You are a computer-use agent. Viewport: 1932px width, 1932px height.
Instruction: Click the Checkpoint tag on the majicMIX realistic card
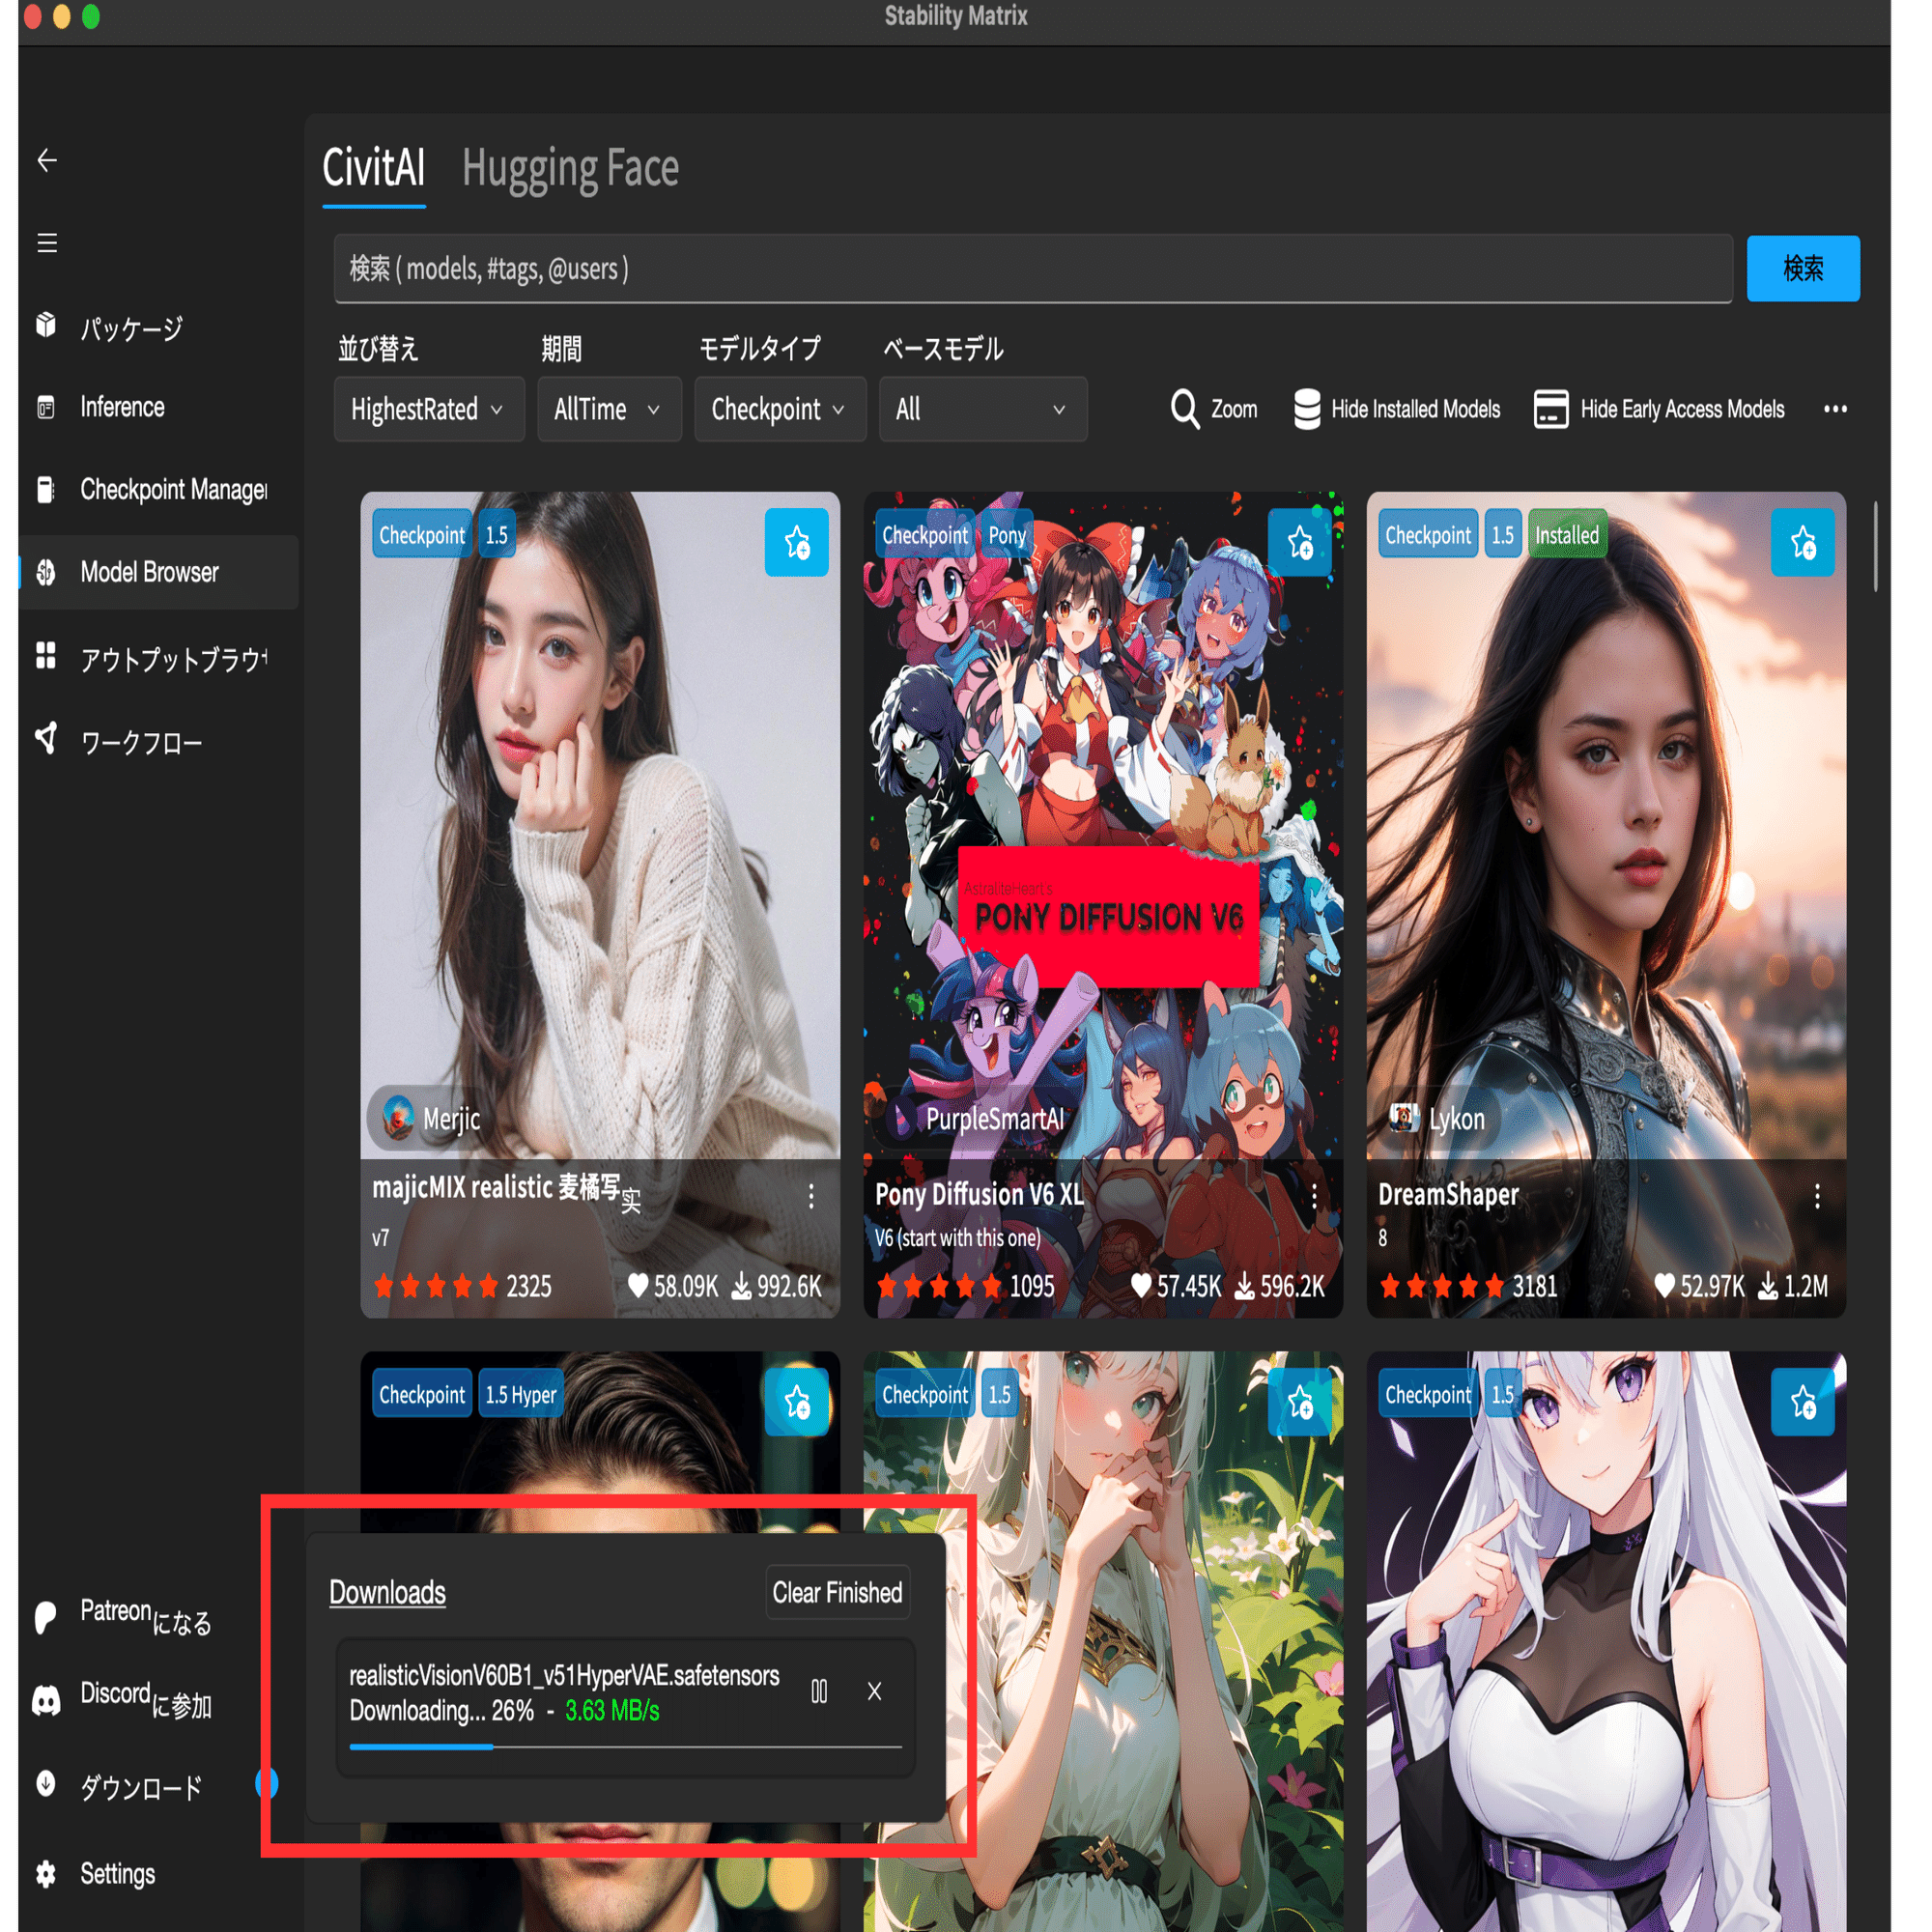(422, 535)
